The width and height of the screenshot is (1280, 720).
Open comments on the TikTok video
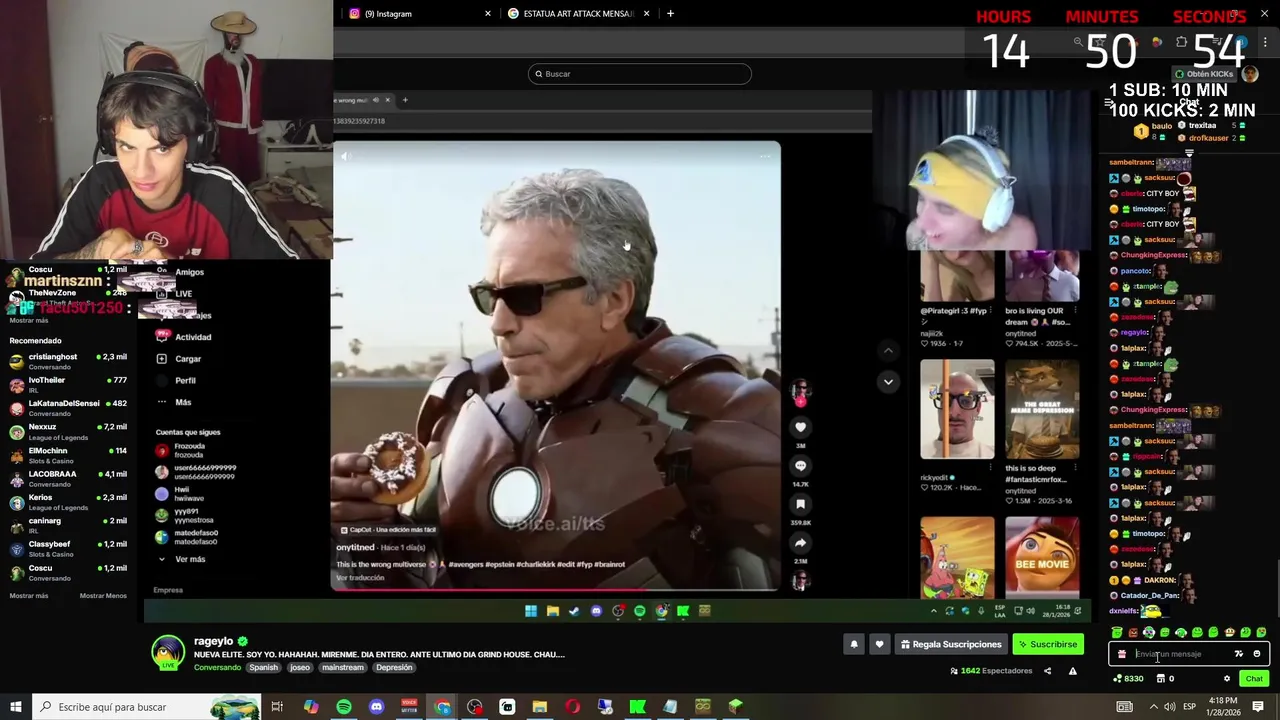800,466
